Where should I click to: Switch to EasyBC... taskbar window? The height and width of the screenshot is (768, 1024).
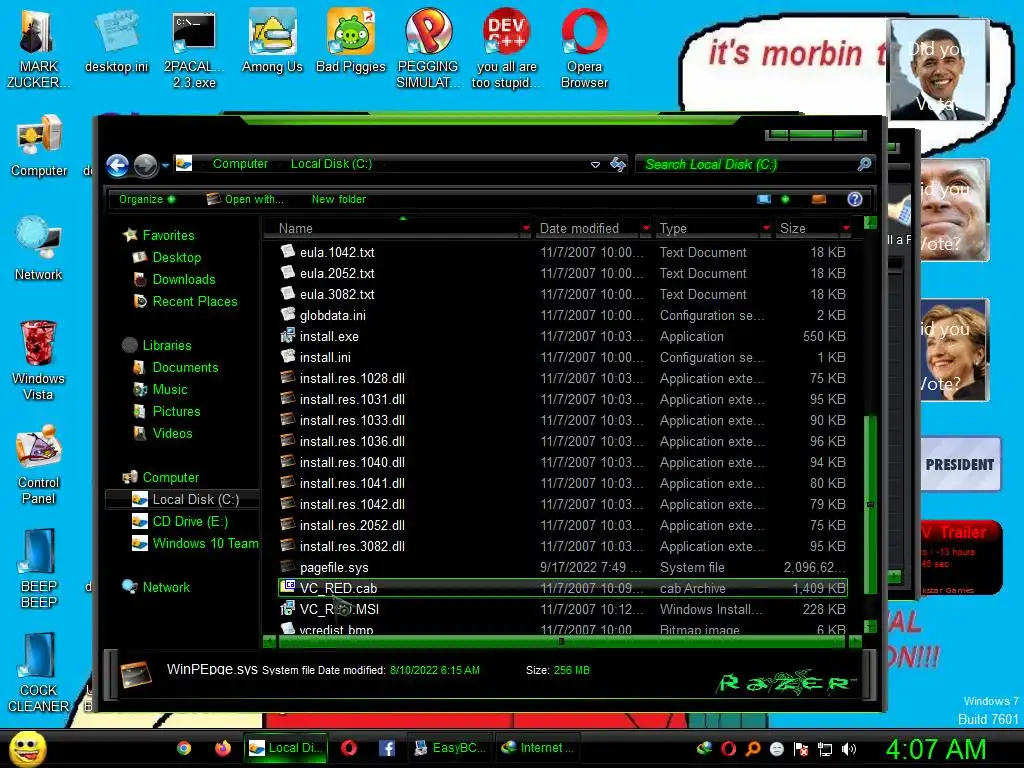tap(450, 748)
